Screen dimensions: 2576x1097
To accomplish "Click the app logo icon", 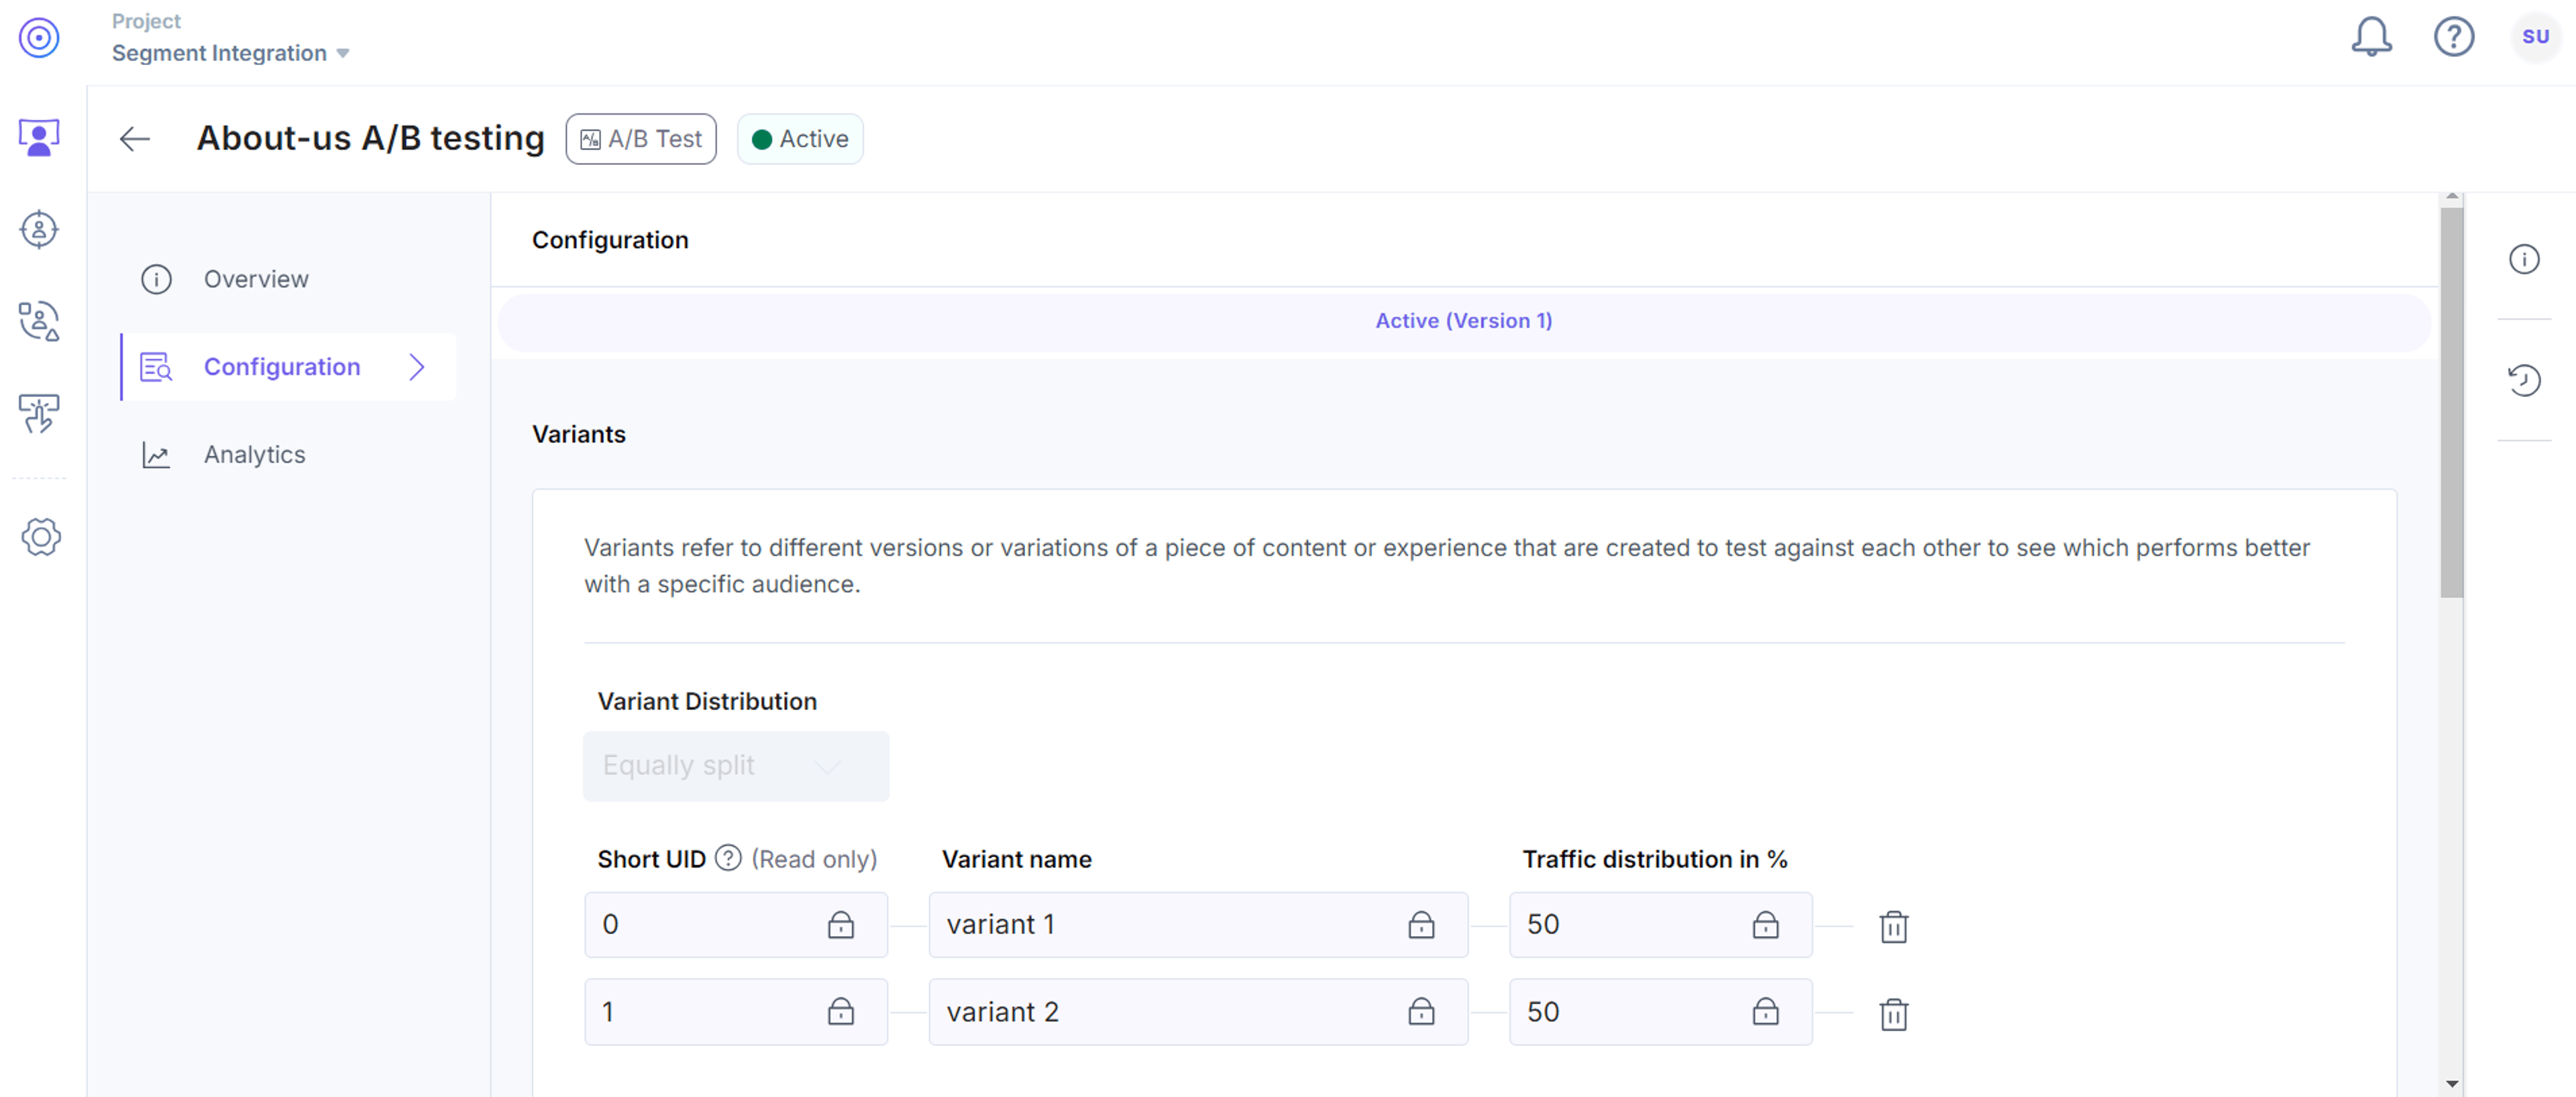I will click(x=39, y=38).
